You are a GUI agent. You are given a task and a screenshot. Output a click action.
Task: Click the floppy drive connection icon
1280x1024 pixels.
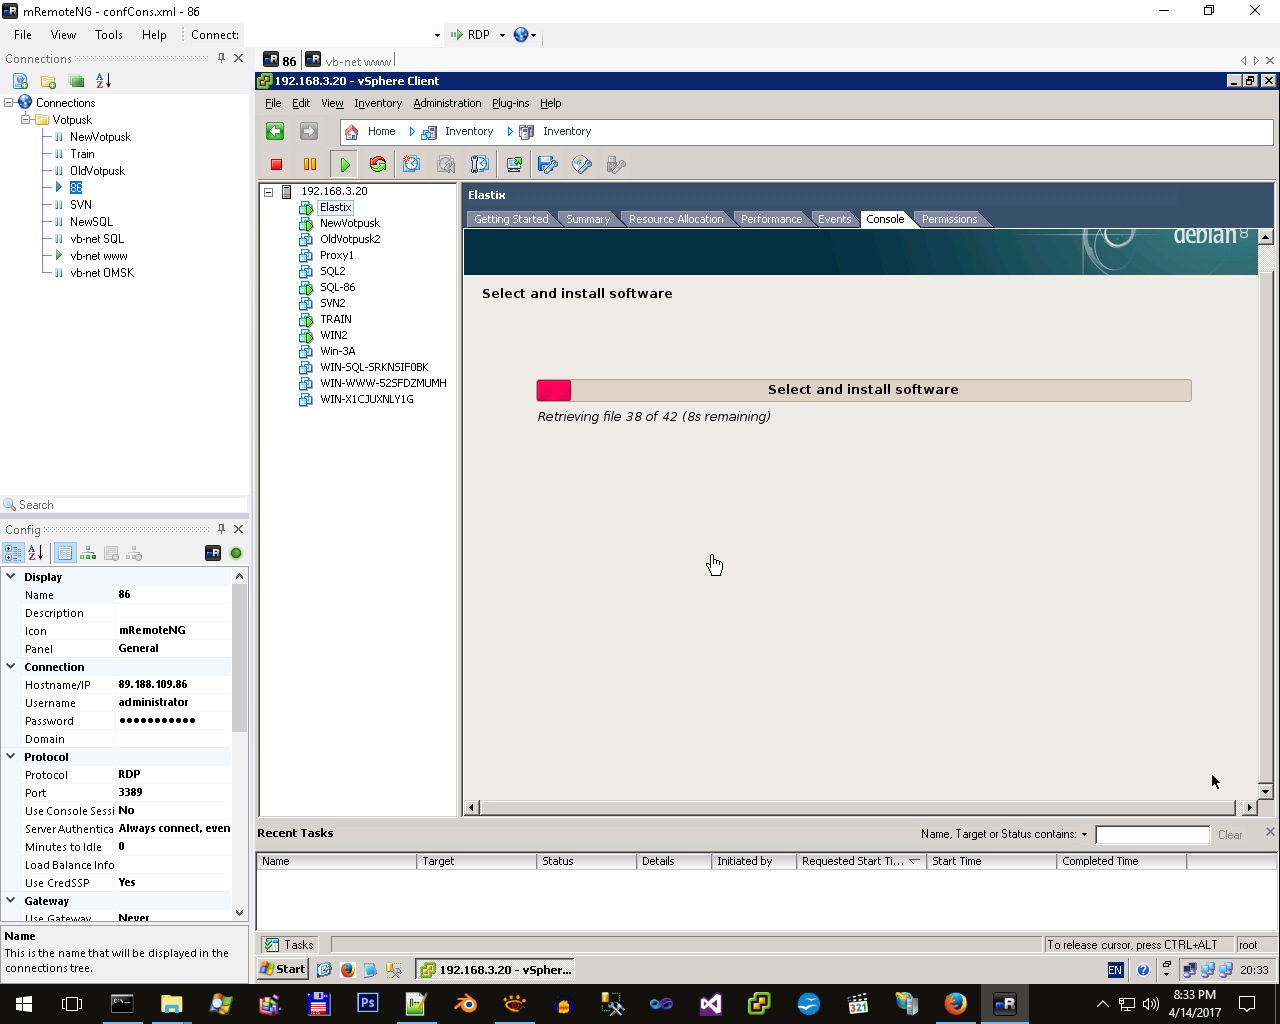[548, 165]
